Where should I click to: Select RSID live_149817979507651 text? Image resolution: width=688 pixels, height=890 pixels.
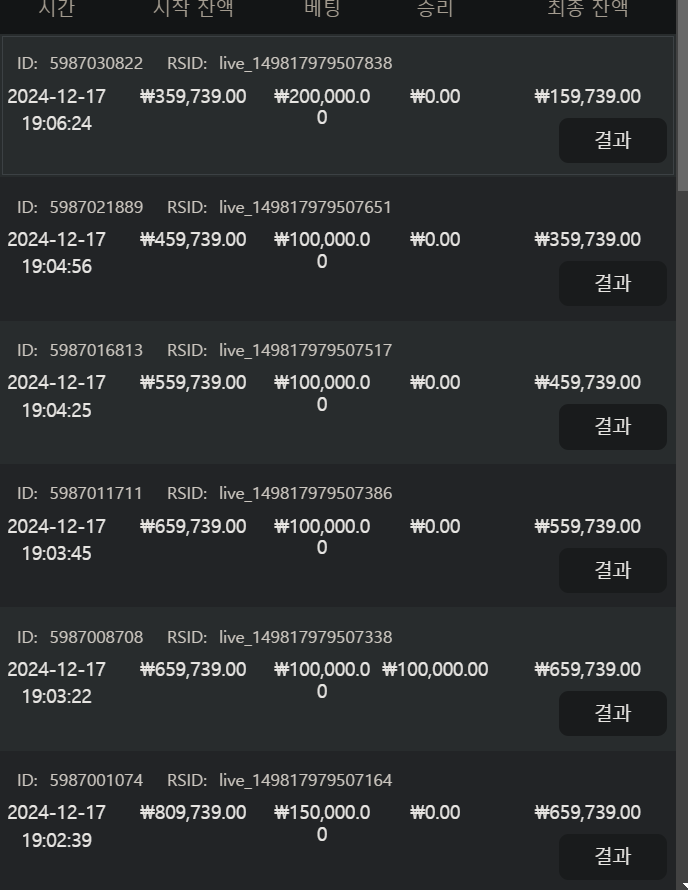305,207
